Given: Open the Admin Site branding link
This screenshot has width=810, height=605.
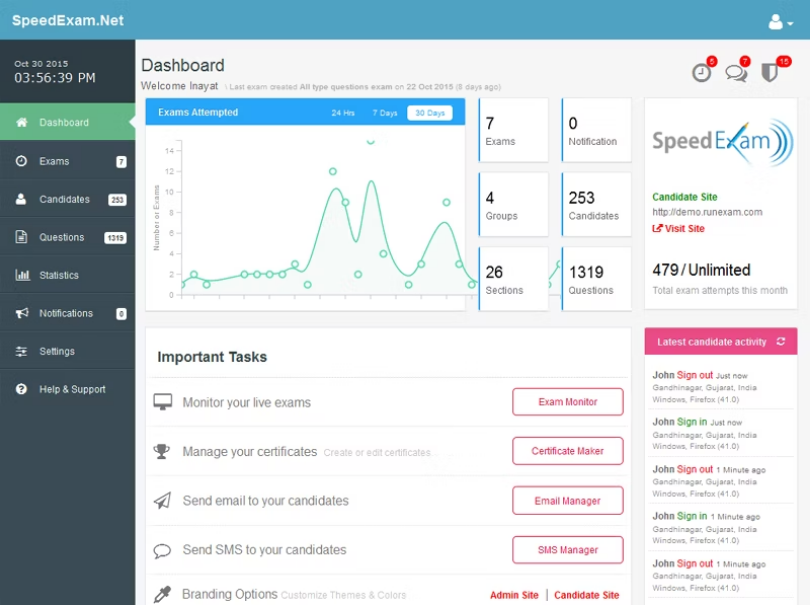Looking at the screenshot, I should click(514, 595).
